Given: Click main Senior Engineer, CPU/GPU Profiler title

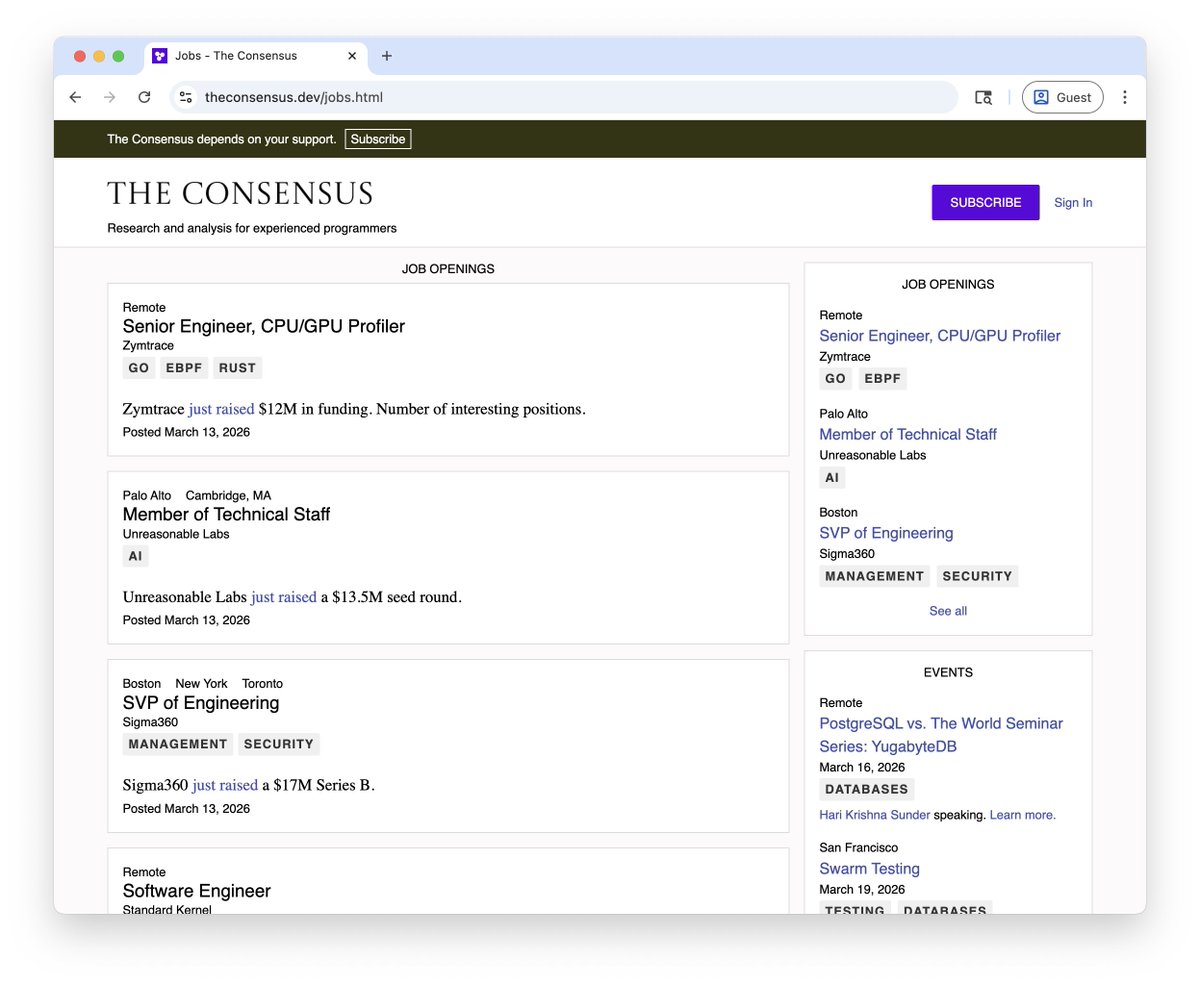Looking at the screenshot, I should (x=264, y=326).
